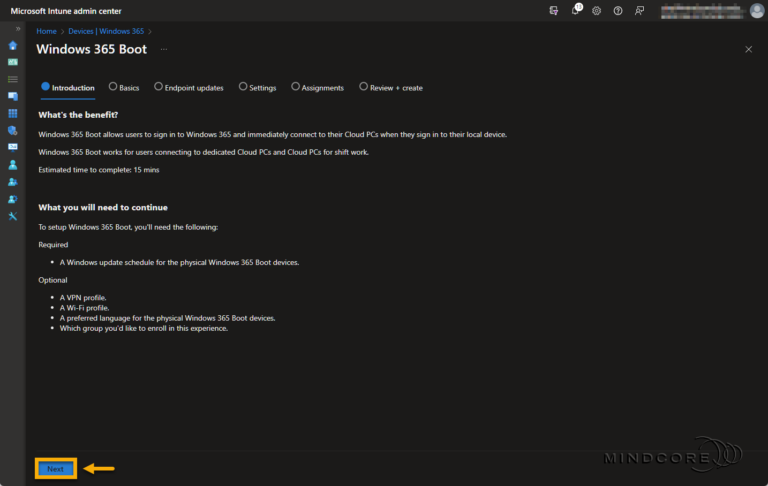This screenshot has height=486, width=768.
Task: Open the Devices icon in sidebar
Action: click(13, 96)
